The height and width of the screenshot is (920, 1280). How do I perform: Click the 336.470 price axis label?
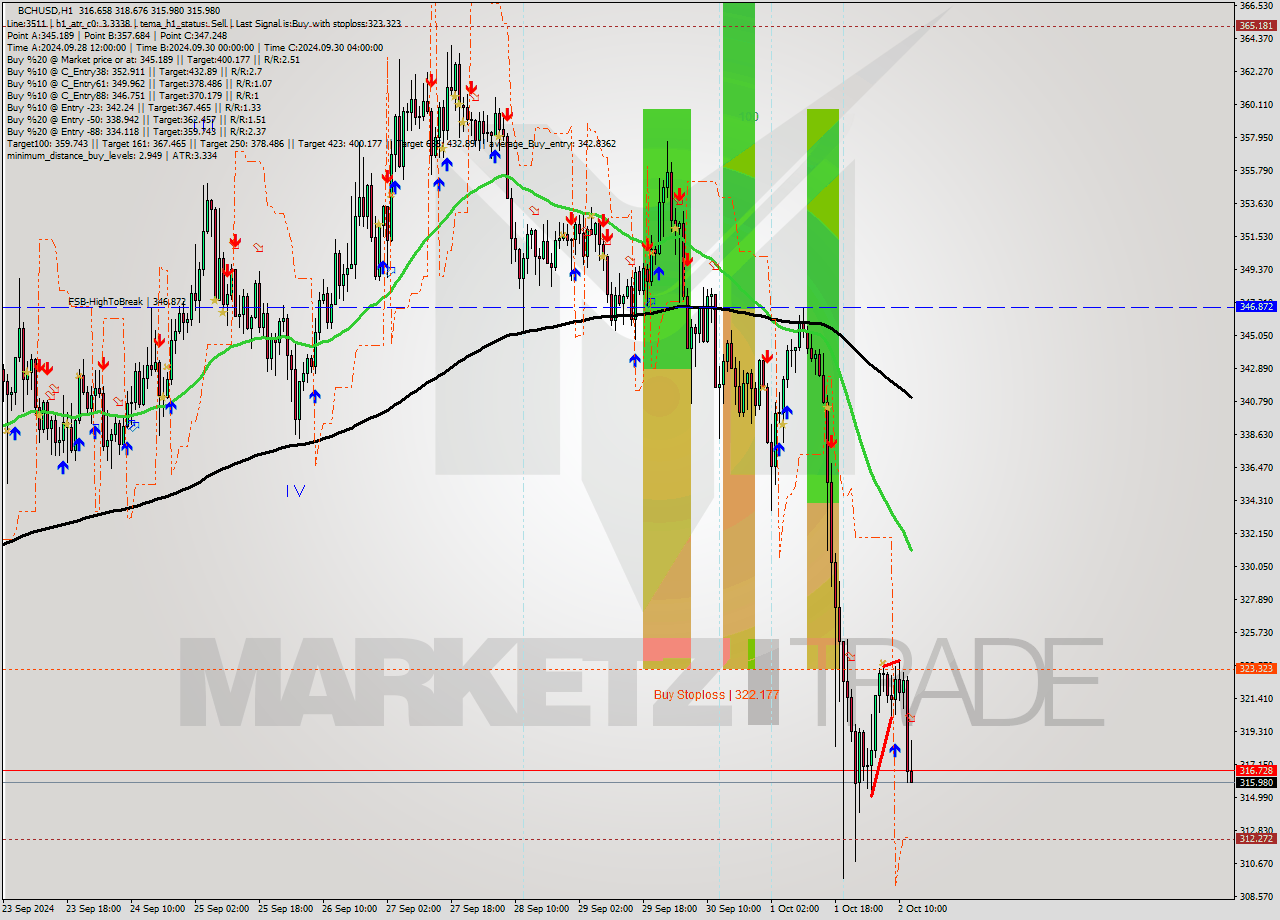pyautogui.click(x=1257, y=467)
